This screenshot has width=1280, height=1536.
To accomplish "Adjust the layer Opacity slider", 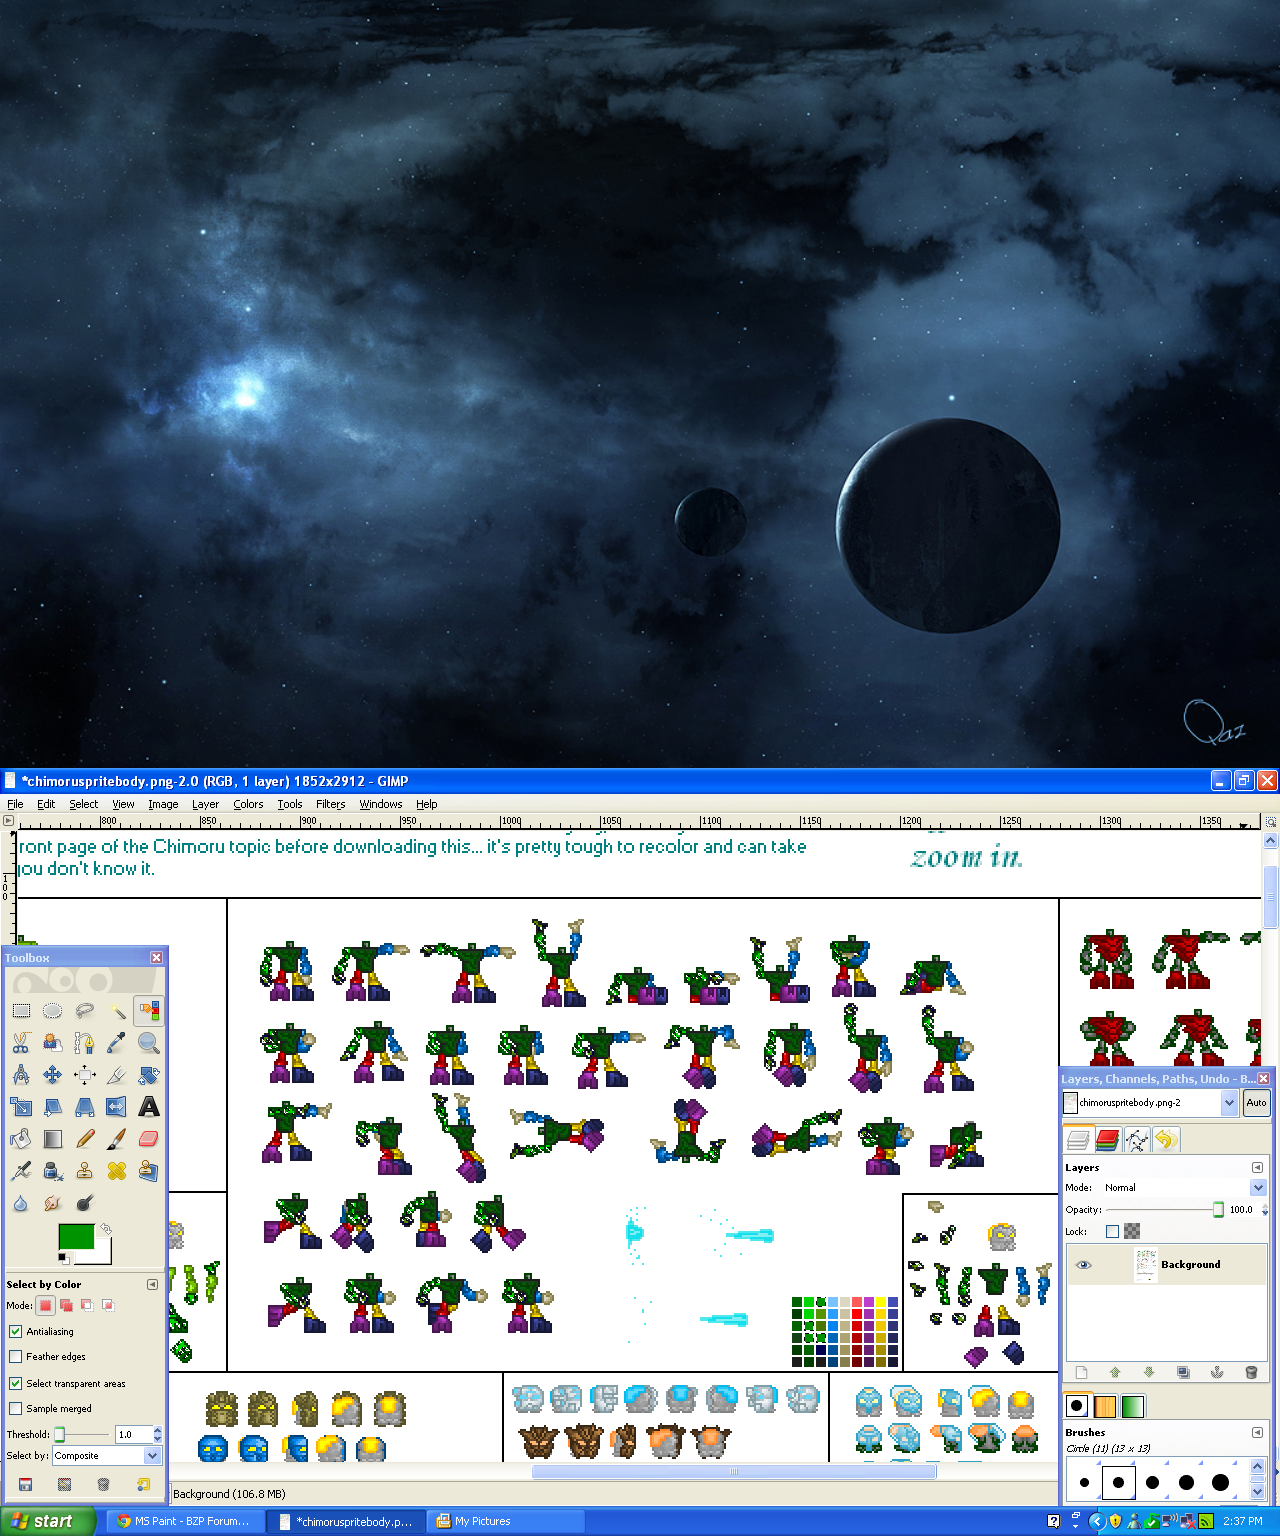I will (1165, 1210).
